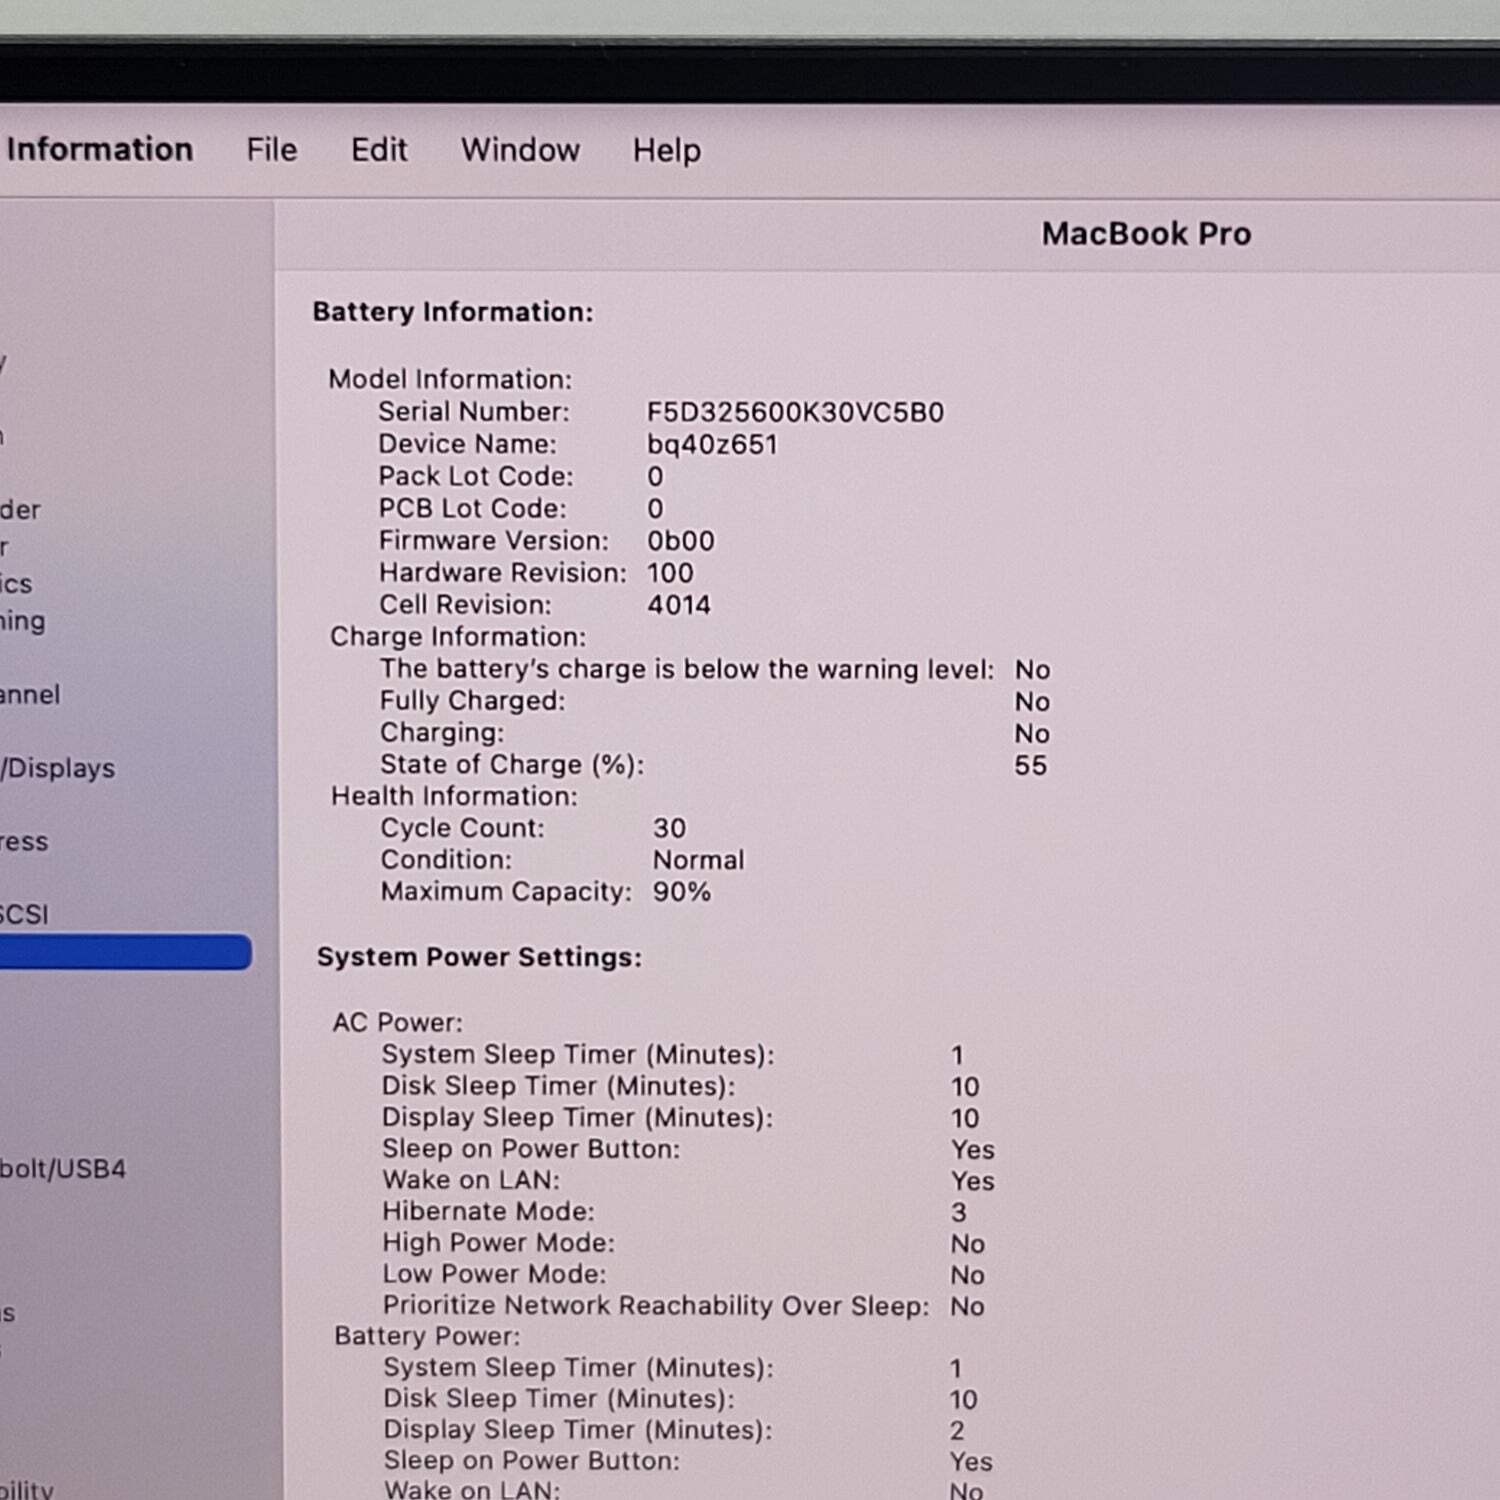Click AC Power Disk Sleep Timer value 10

965,1087
